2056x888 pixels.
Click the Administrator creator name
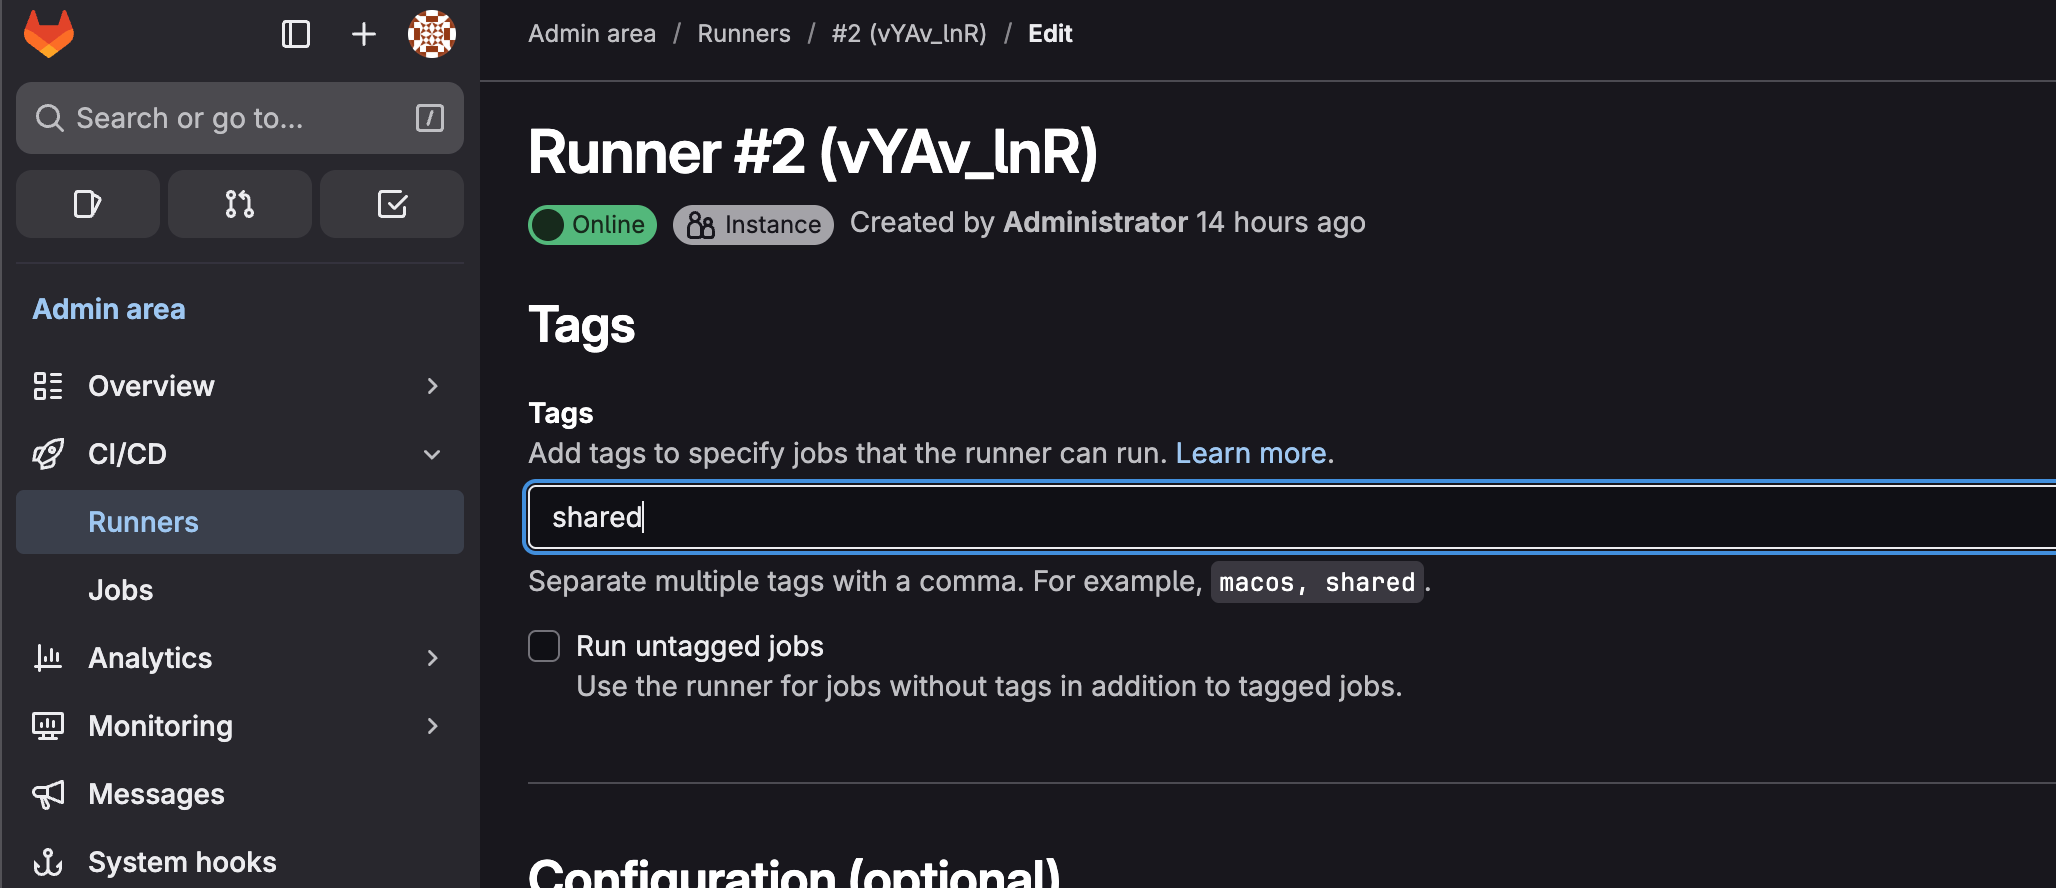click(x=1095, y=222)
